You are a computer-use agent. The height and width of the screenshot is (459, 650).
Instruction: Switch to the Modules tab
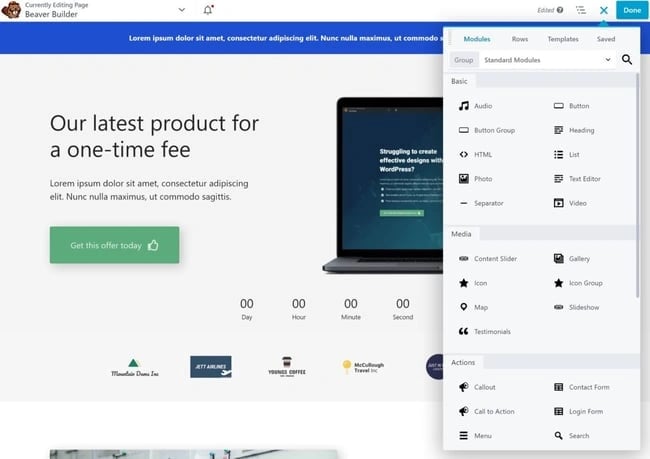[477, 39]
